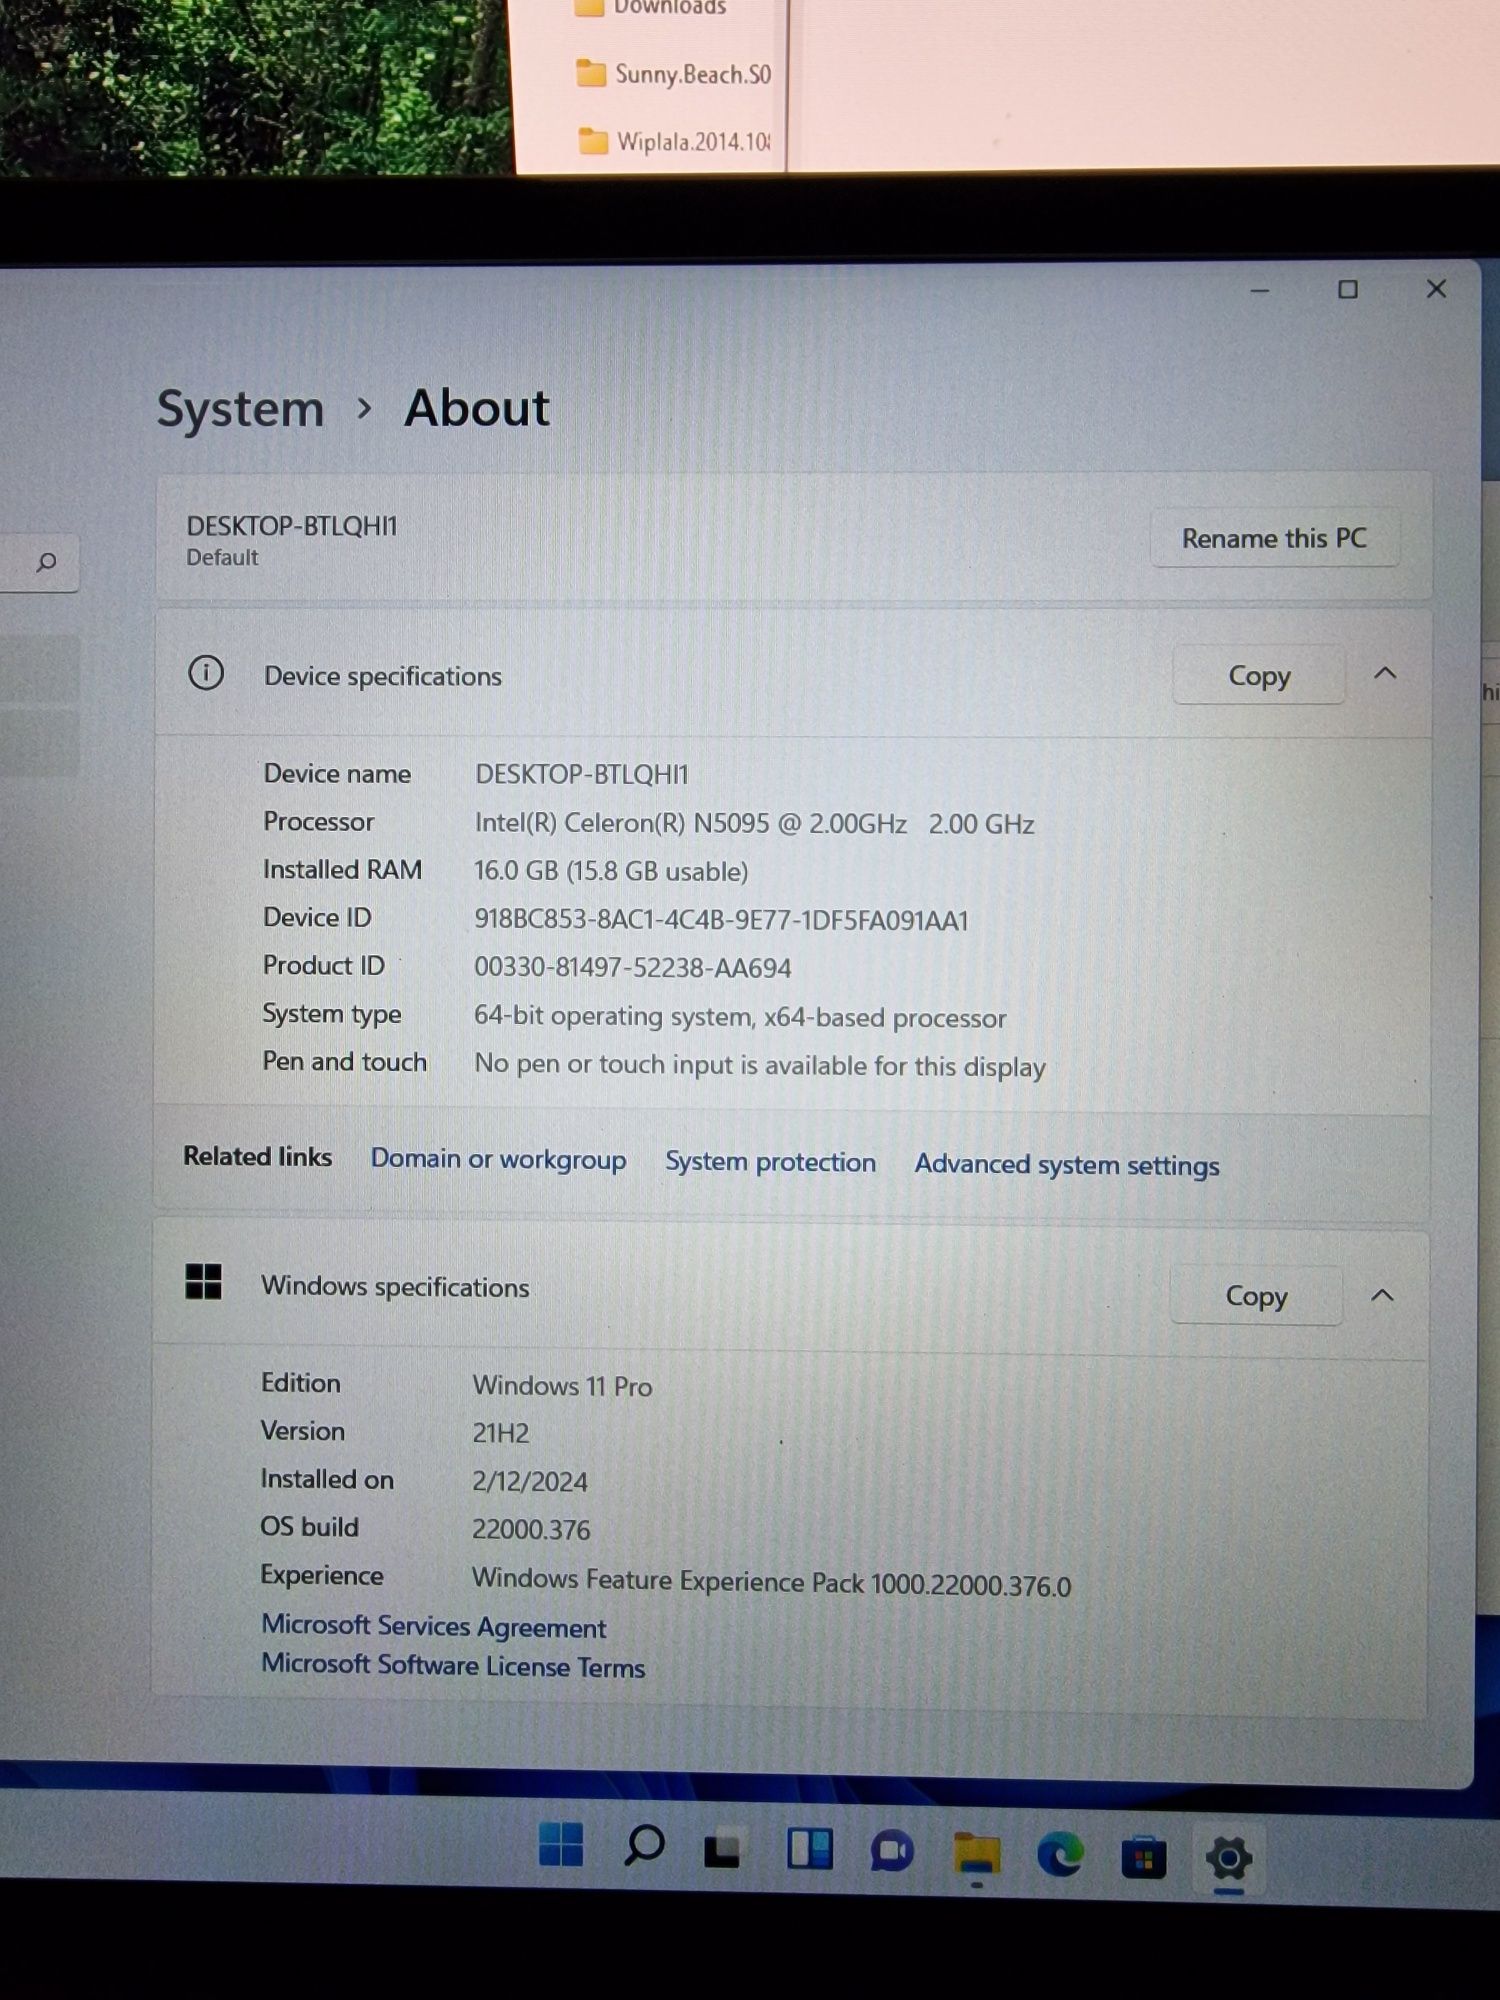Open the Windows Start menu

click(561, 1845)
